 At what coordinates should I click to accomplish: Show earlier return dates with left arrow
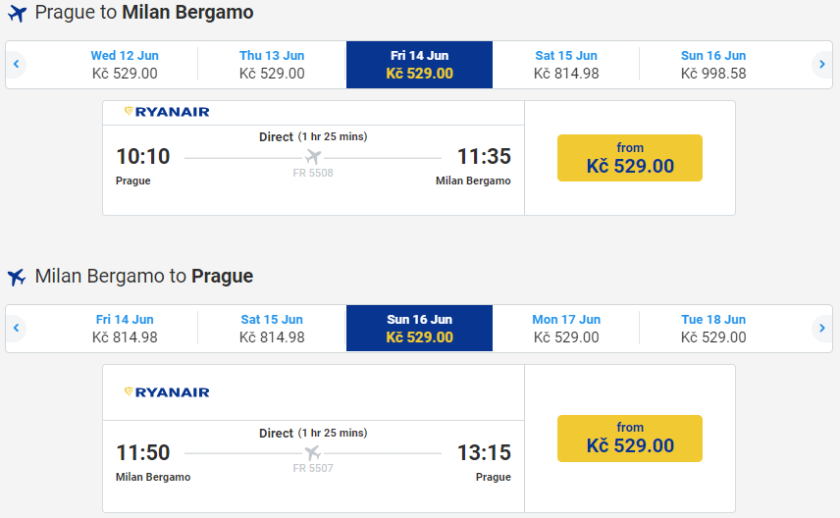point(16,328)
